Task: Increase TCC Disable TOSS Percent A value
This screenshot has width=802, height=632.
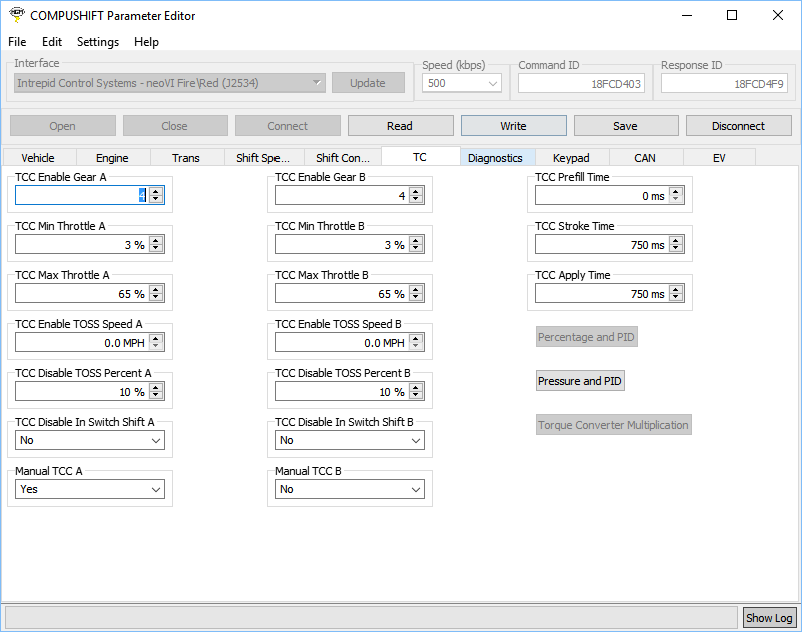Action: pyautogui.click(x=156, y=388)
